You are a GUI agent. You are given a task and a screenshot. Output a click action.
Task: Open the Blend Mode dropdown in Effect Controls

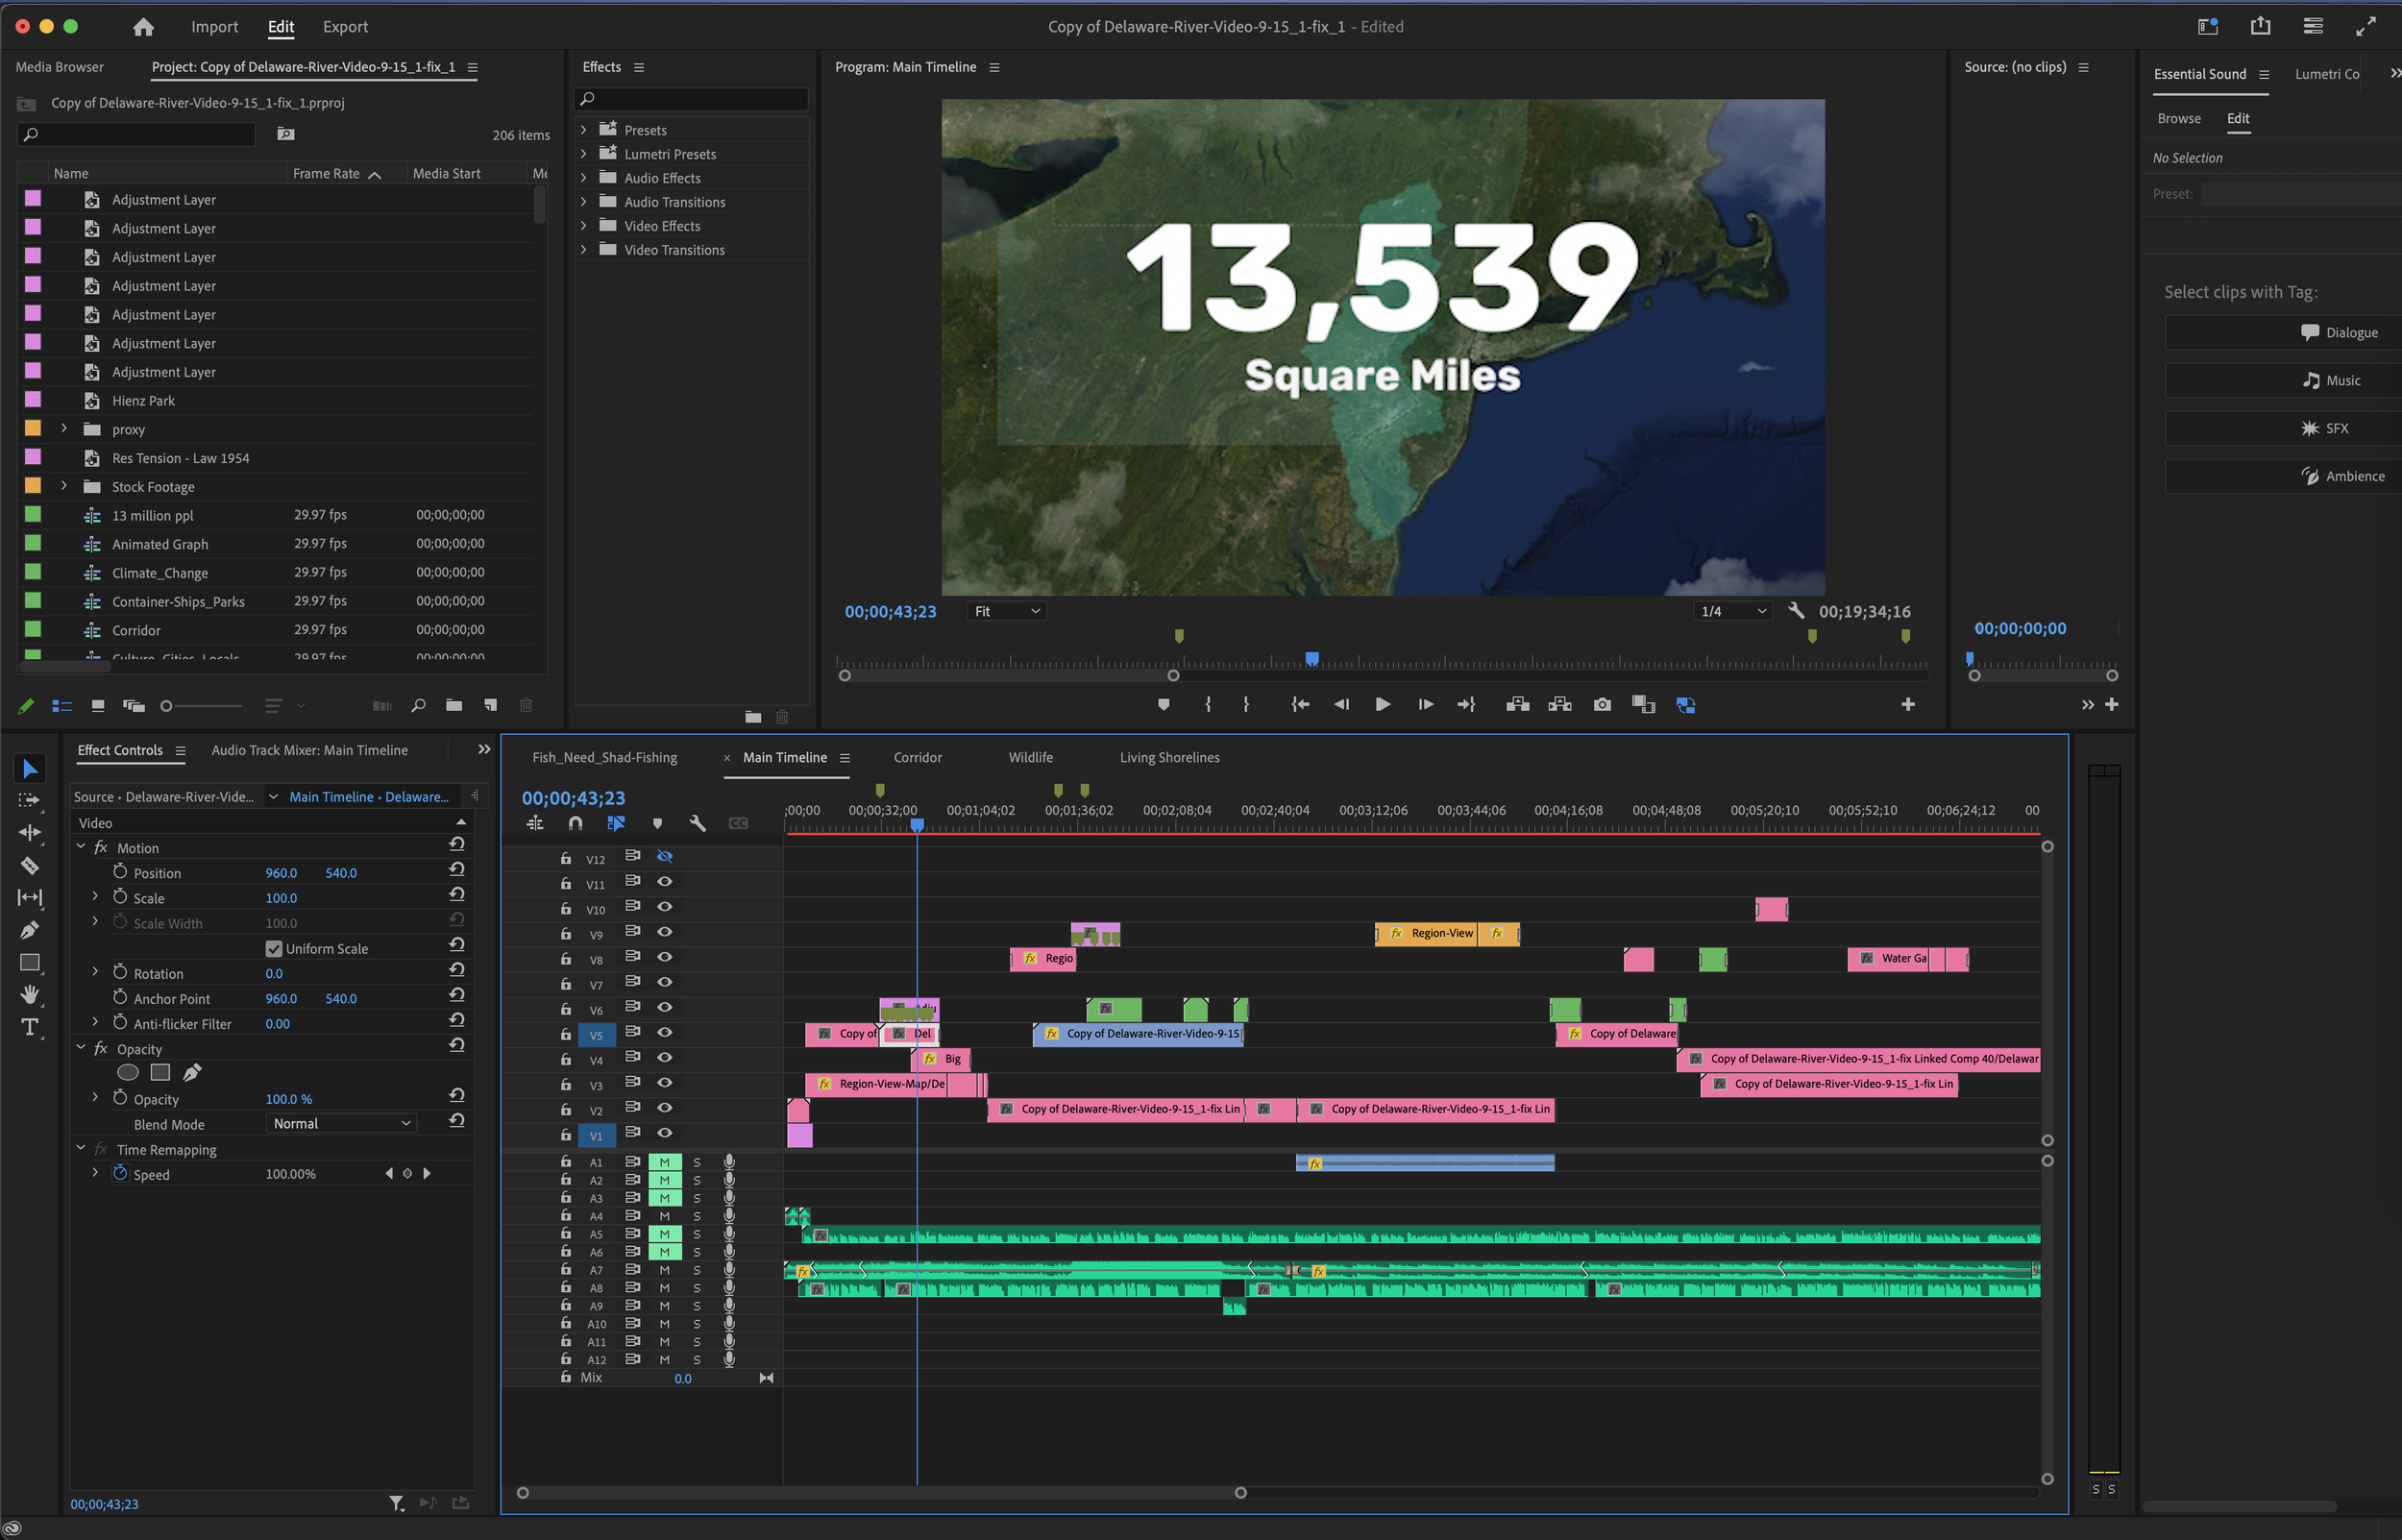point(340,1123)
